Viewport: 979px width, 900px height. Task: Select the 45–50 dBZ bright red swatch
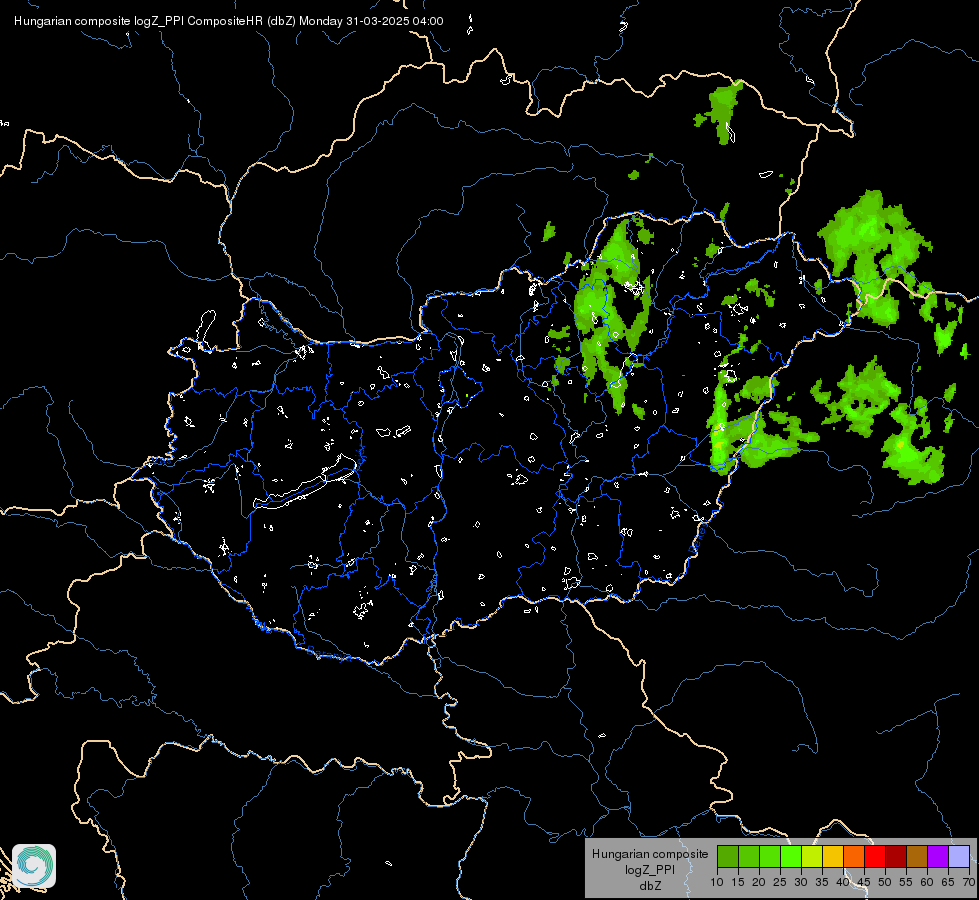(x=875, y=856)
